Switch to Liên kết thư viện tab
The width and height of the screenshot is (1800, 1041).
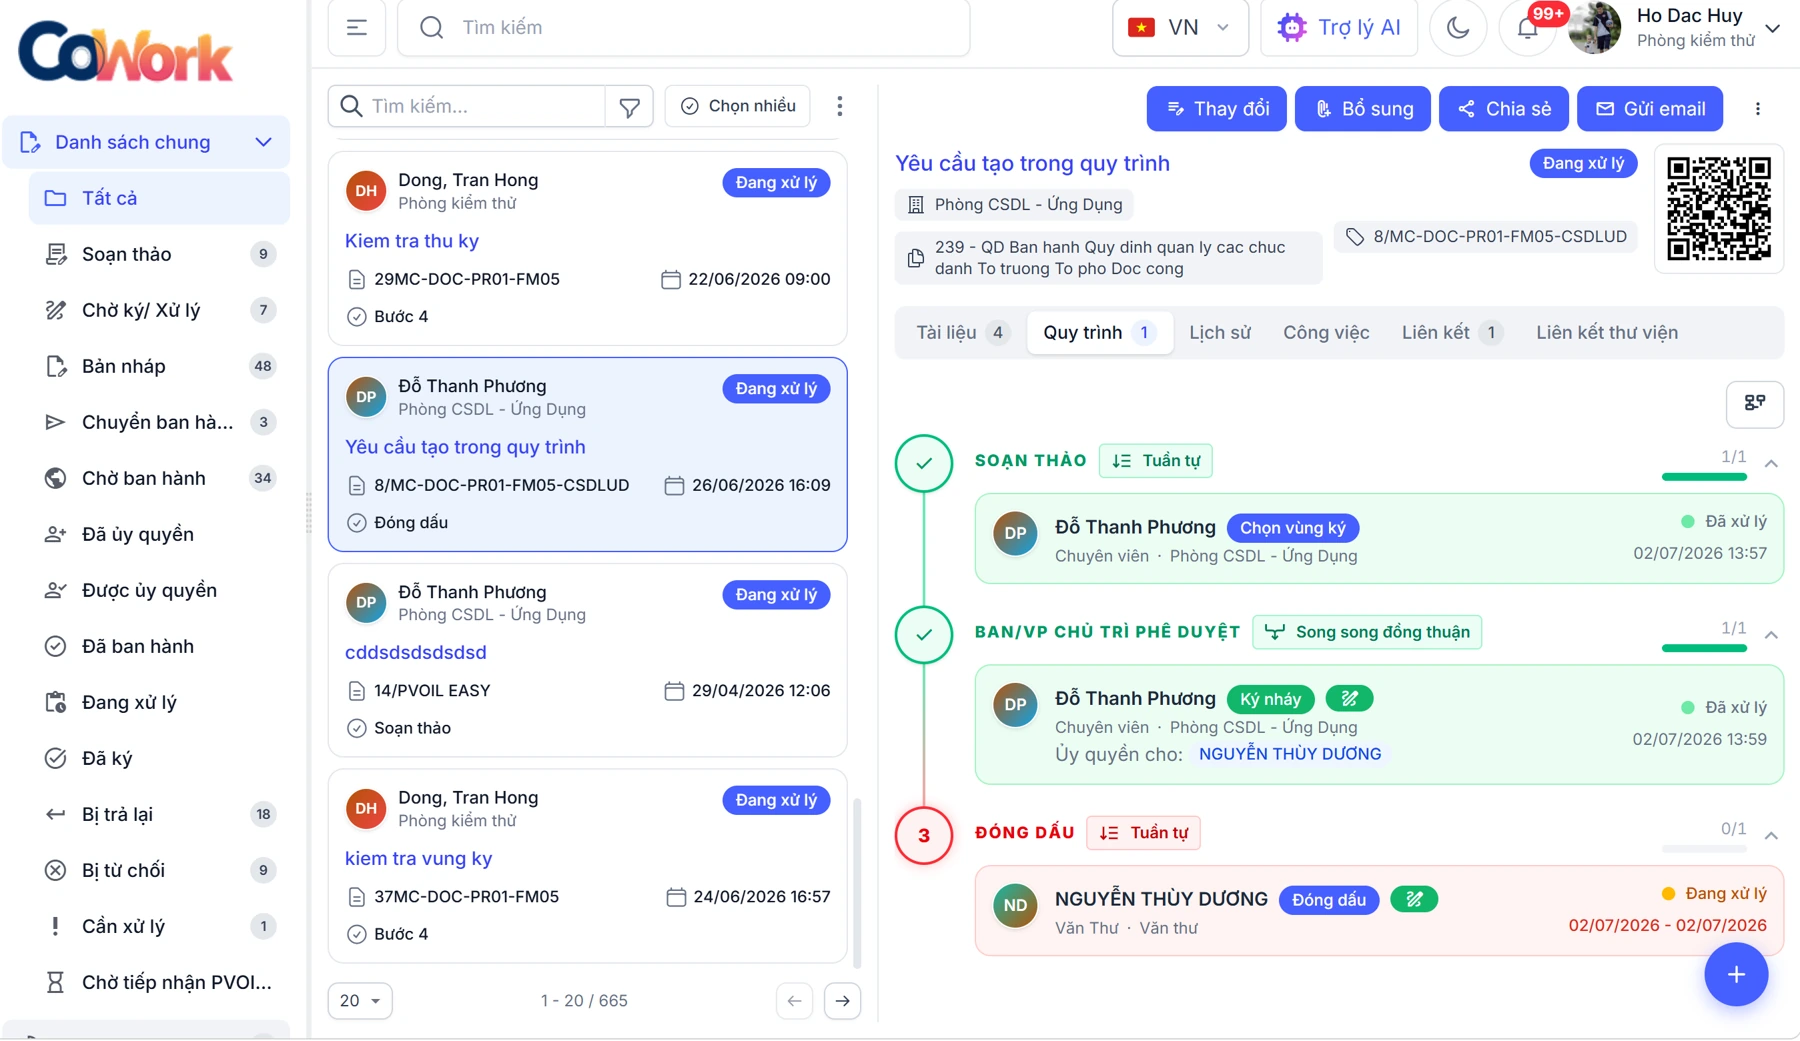pos(1607,333)
